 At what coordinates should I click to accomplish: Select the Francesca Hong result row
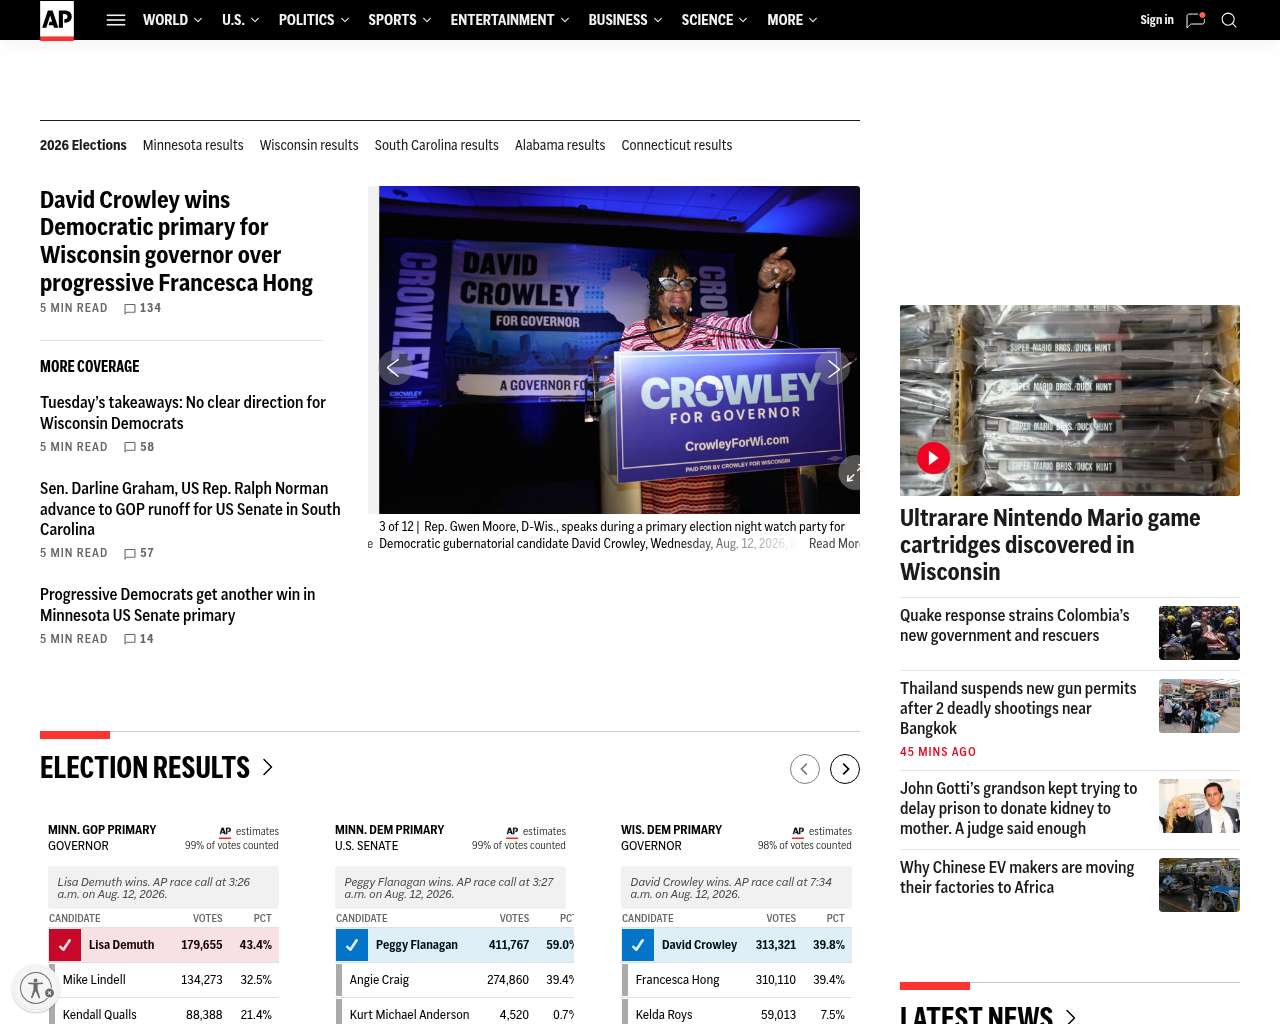point(737,980)
